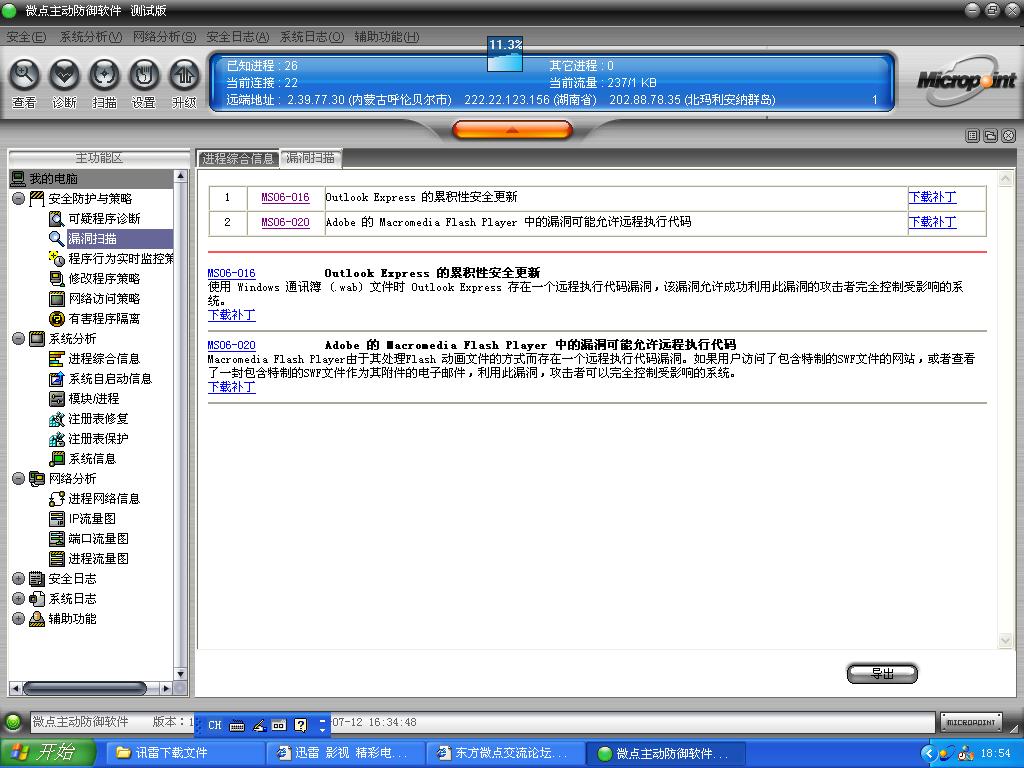Collapse the 网络分析 tree node

(18, 479)
